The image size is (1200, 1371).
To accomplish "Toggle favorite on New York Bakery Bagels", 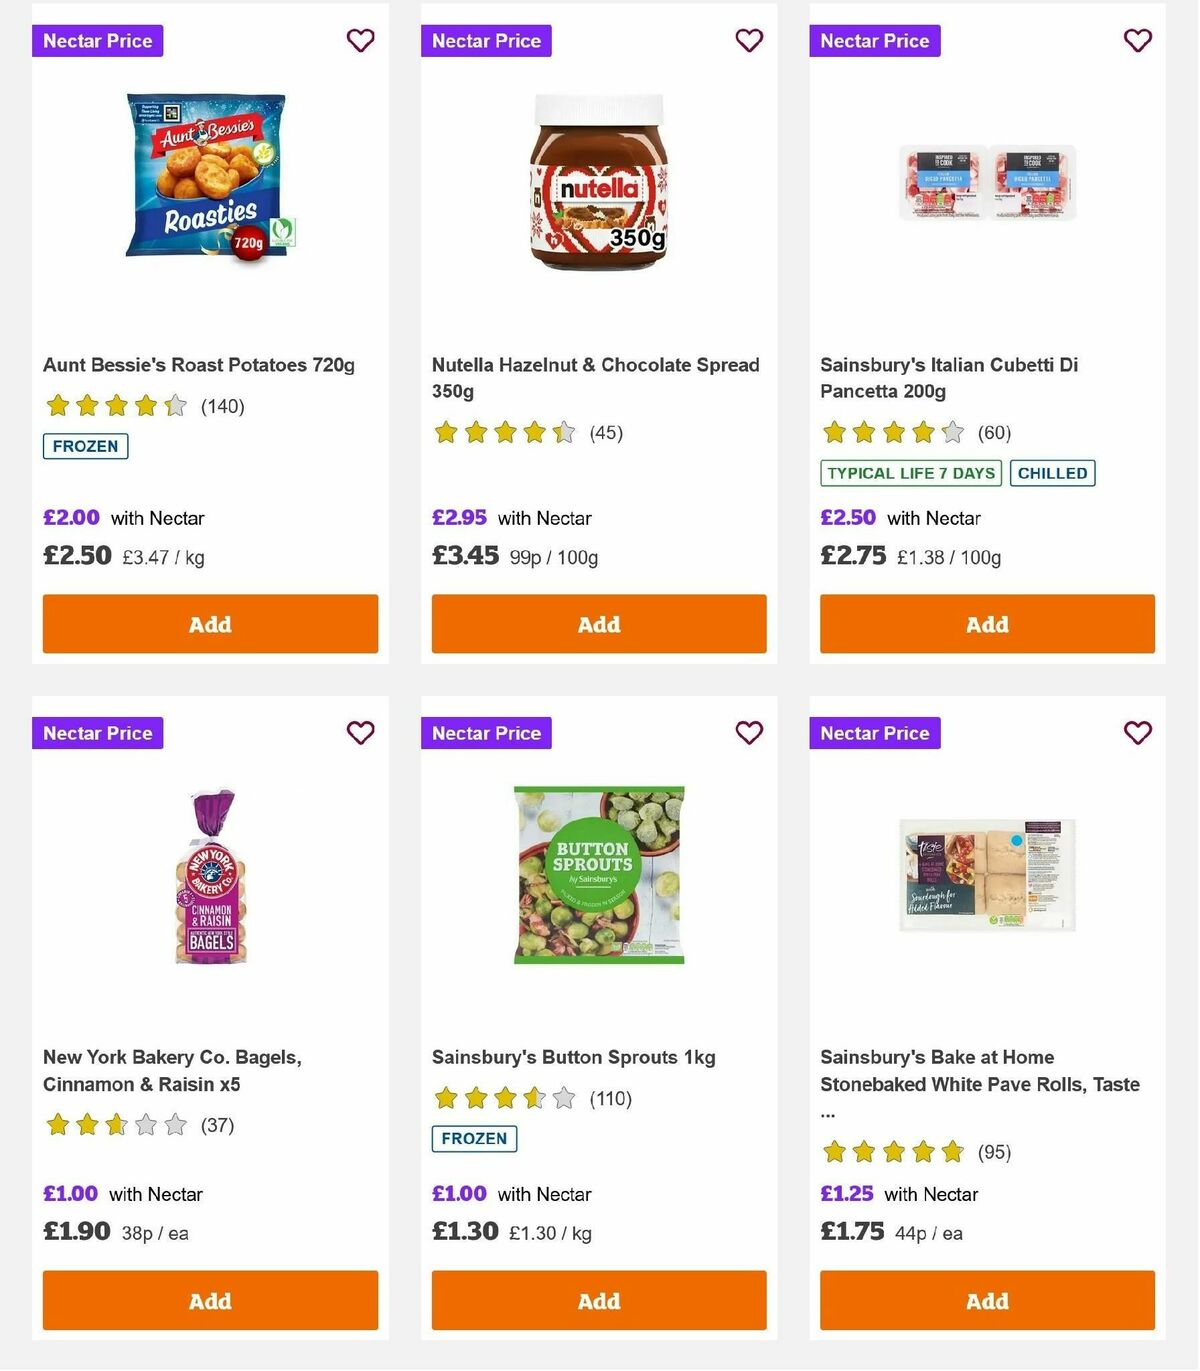I will pos(360,733).
